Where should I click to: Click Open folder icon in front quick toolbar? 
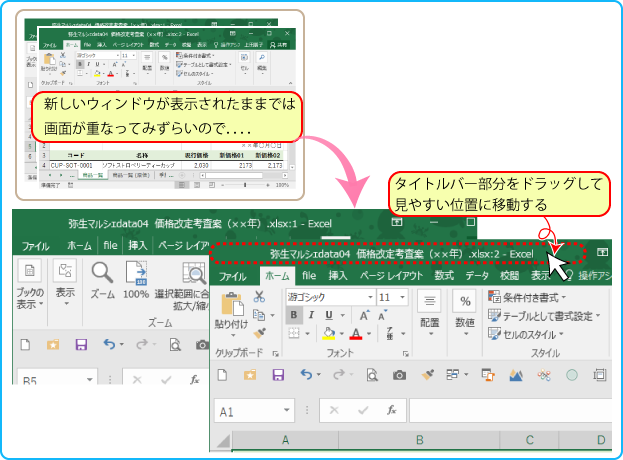tap(250, 375)
